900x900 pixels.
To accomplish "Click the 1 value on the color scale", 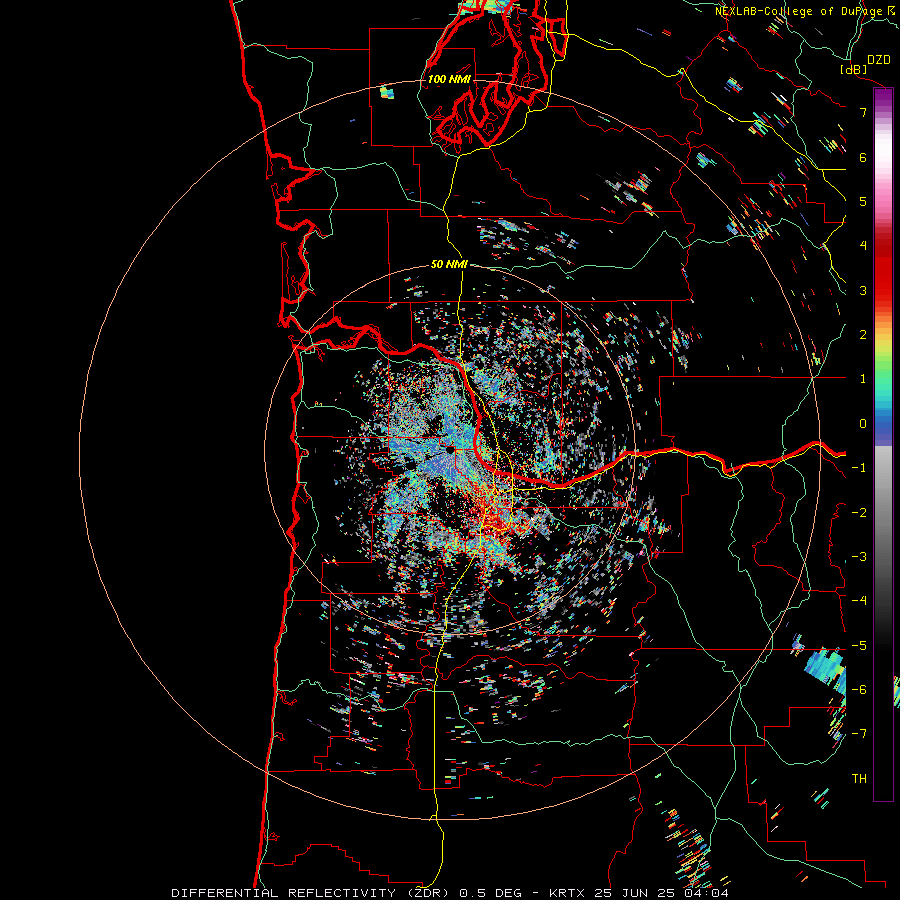I will point(863,379).
